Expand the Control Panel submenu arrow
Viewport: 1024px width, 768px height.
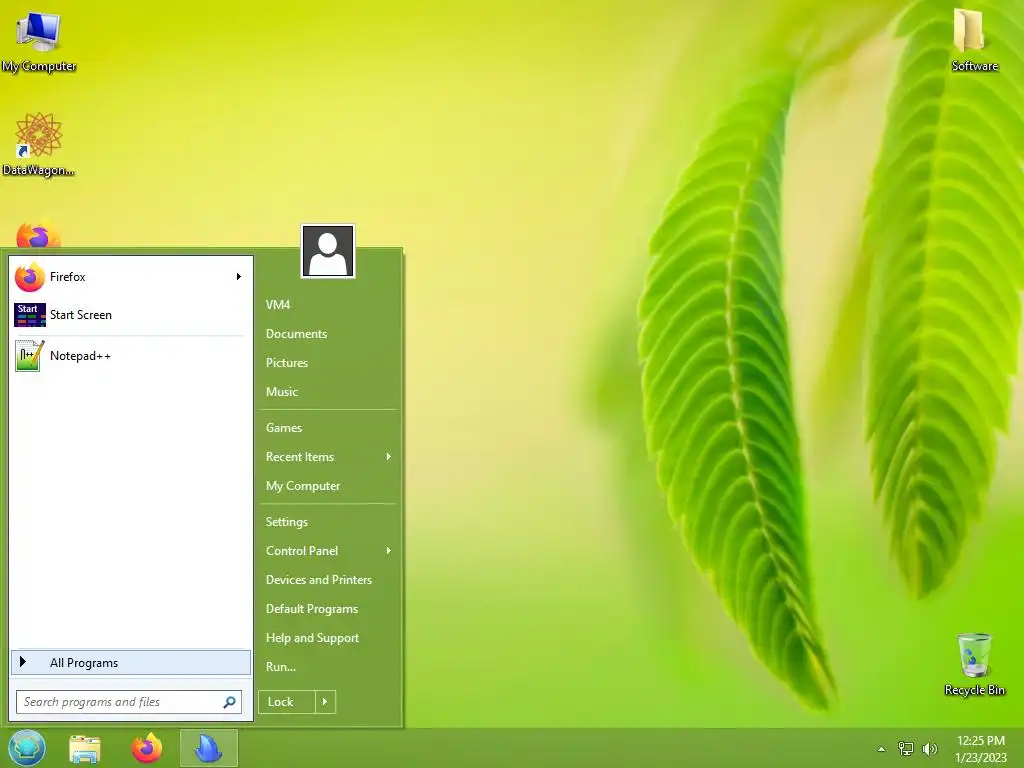[x=389, y=551]
